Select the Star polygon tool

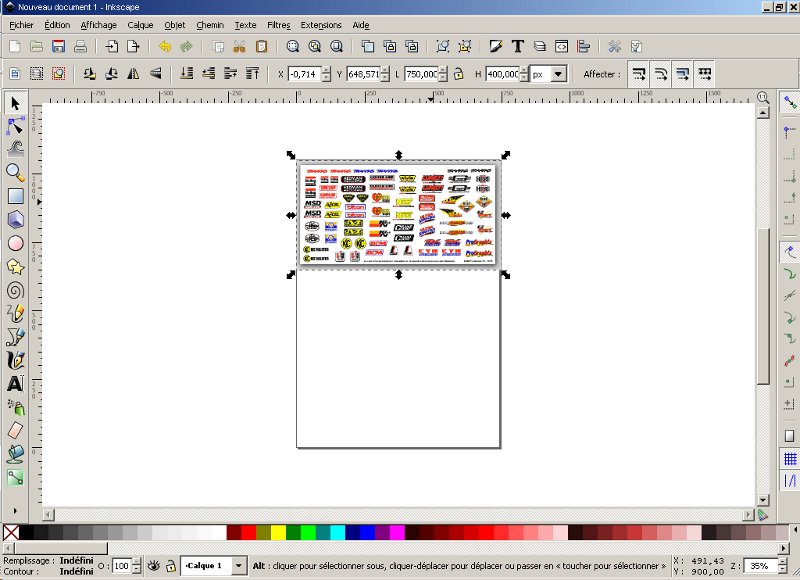(15, 267)
